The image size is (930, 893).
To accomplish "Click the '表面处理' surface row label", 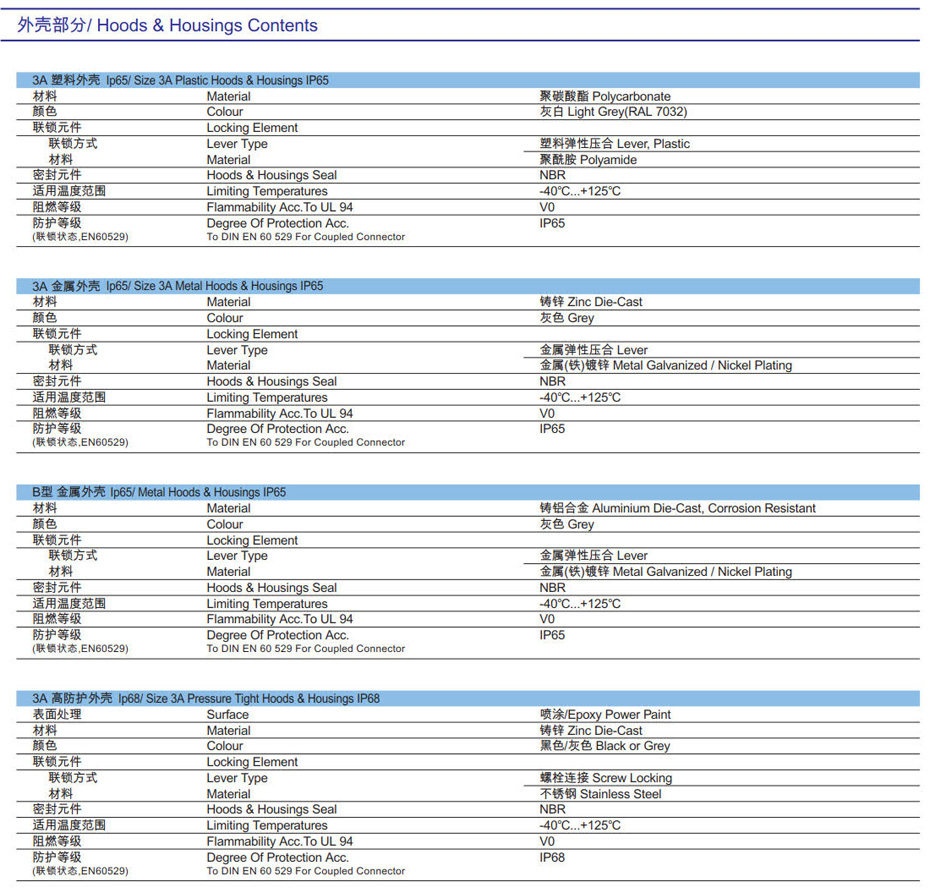I will [x=57, y=715].
